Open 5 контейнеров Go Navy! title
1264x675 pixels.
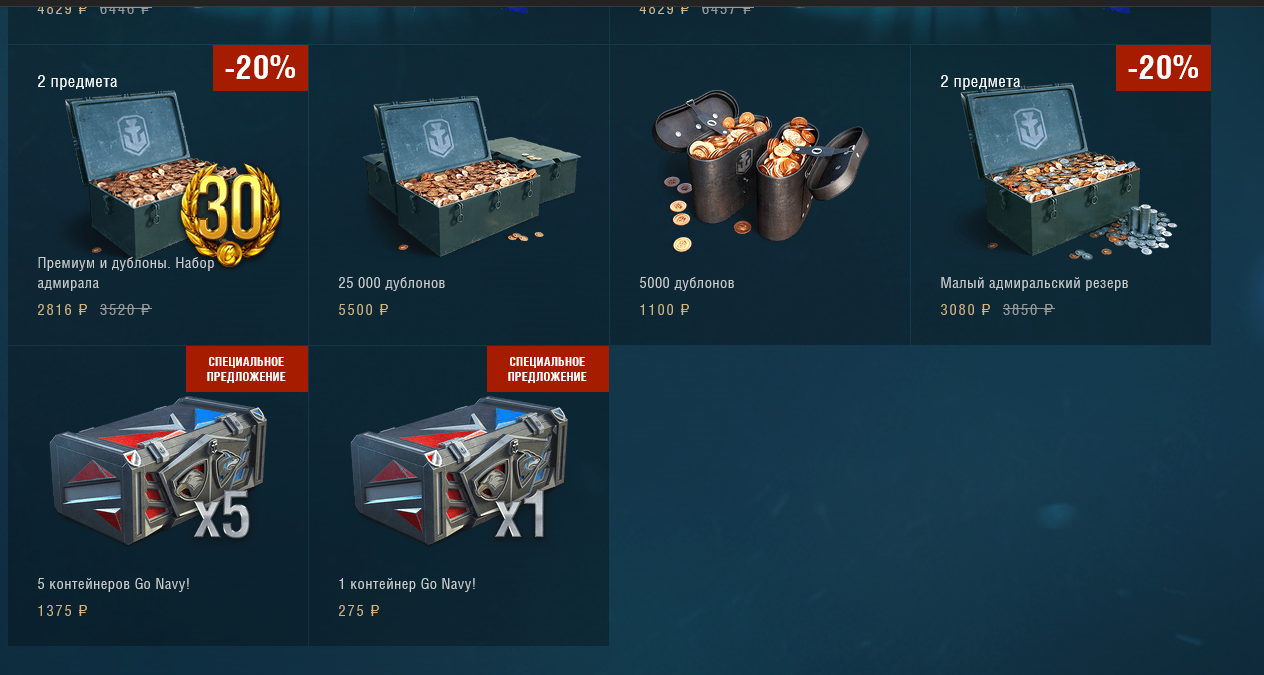113,583
